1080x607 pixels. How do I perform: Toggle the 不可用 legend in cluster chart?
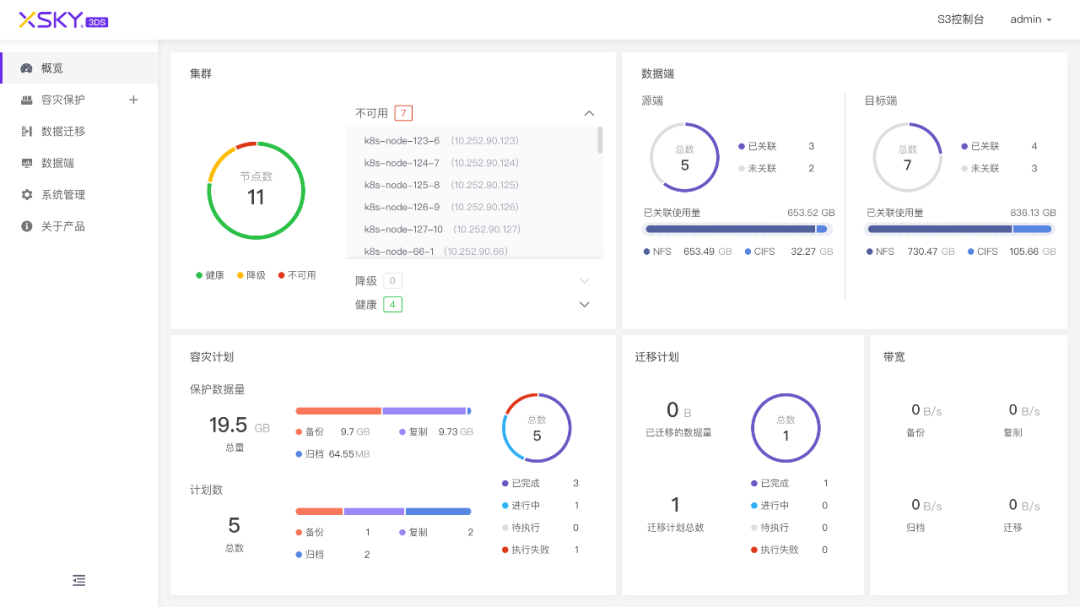[x=296, y=275]
